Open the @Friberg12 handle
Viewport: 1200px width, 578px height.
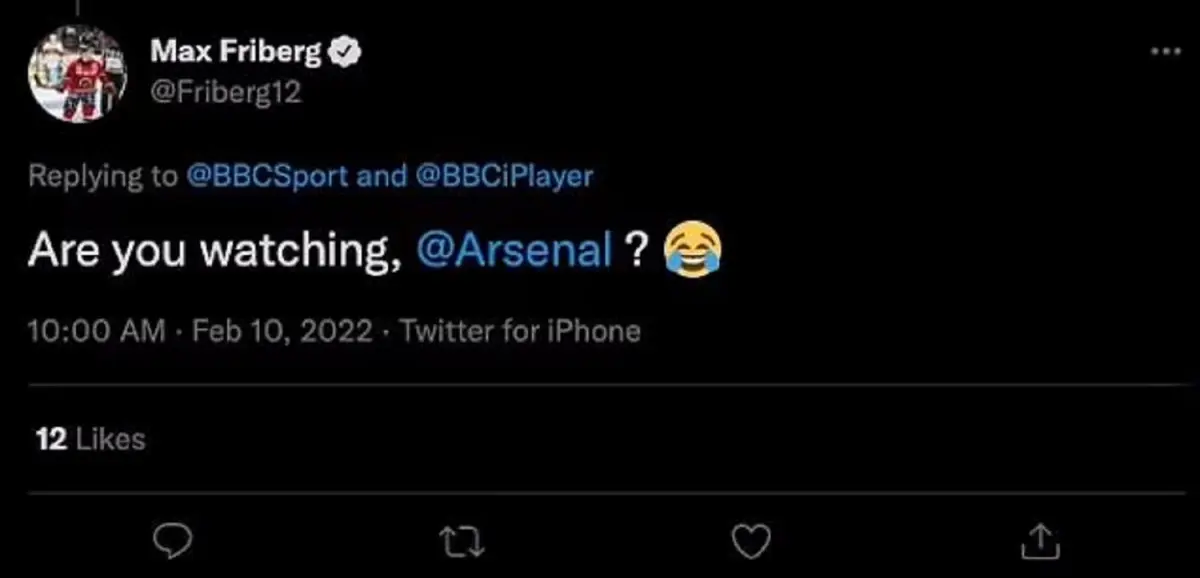[225, 91]
